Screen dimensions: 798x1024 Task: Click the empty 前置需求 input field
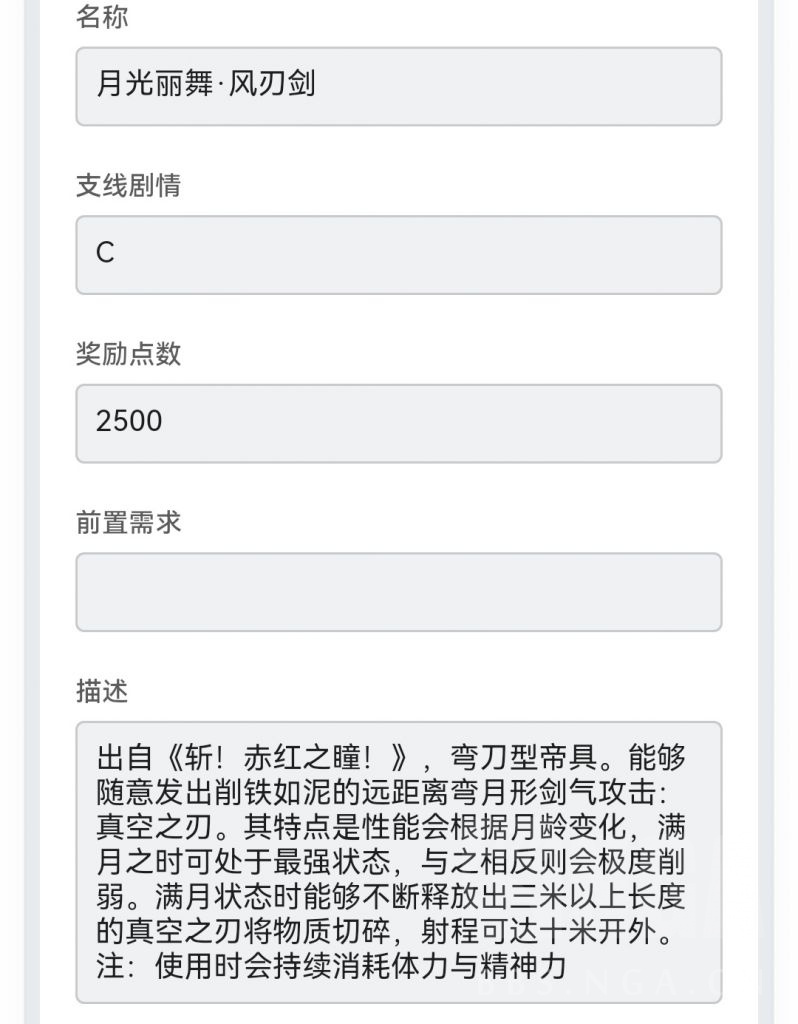398,592
